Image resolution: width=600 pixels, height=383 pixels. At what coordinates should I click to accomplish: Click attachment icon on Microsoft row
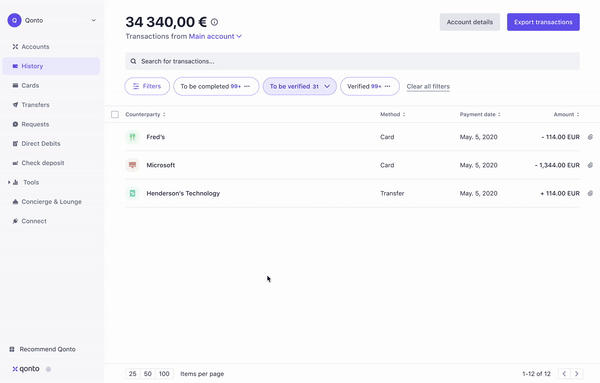tap(590, 165)
